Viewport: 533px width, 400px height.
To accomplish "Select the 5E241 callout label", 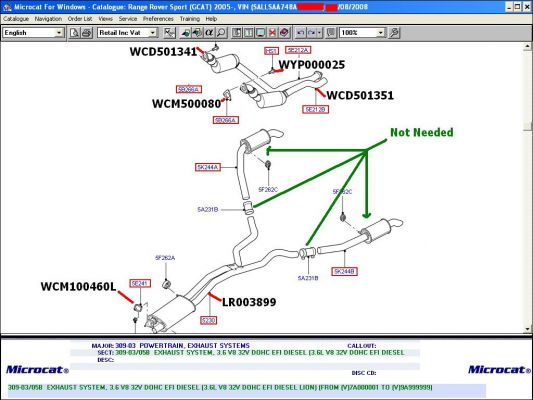I will point(140,283).
